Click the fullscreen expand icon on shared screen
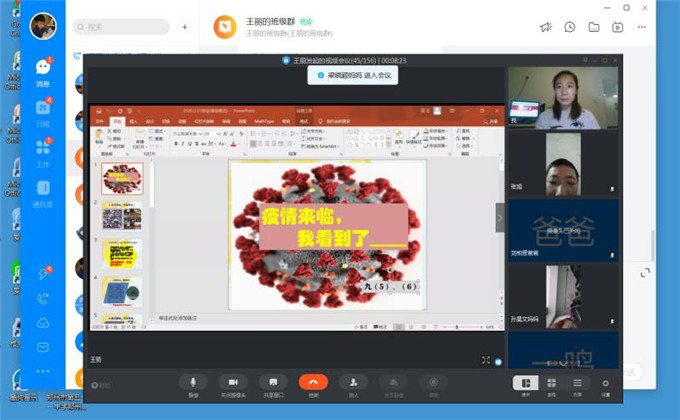This screenshot has height=420, width=680. [486, 360]
